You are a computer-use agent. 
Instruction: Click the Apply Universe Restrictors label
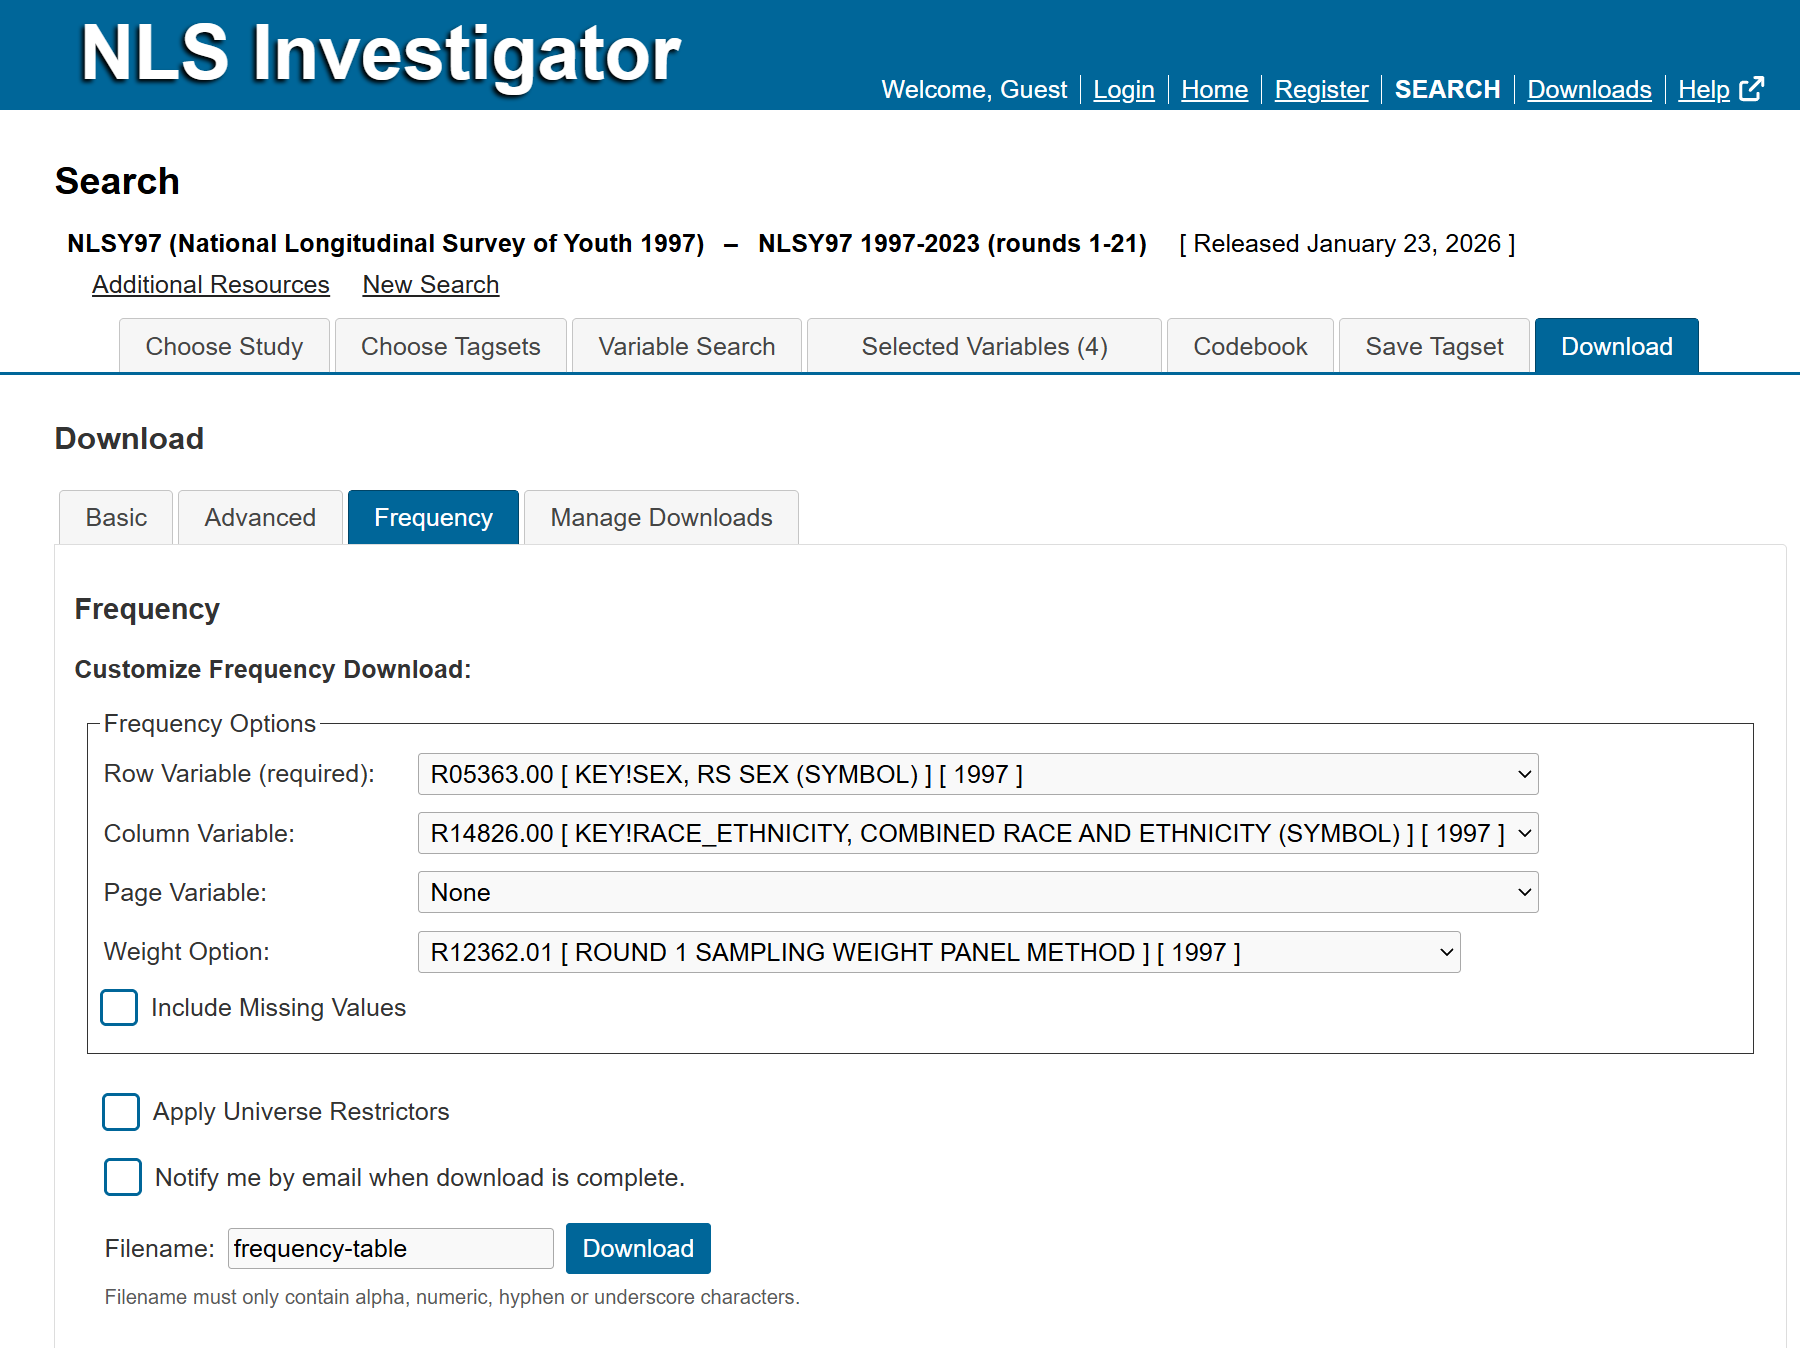(x=301, y=1112)
